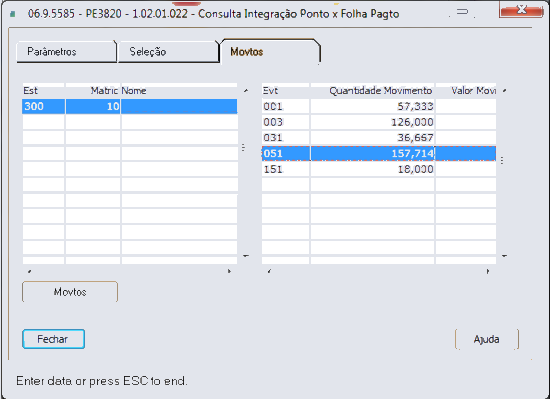Select the Movtos tab at top
This screenshot has width=550, height=399.
(270, 52)
